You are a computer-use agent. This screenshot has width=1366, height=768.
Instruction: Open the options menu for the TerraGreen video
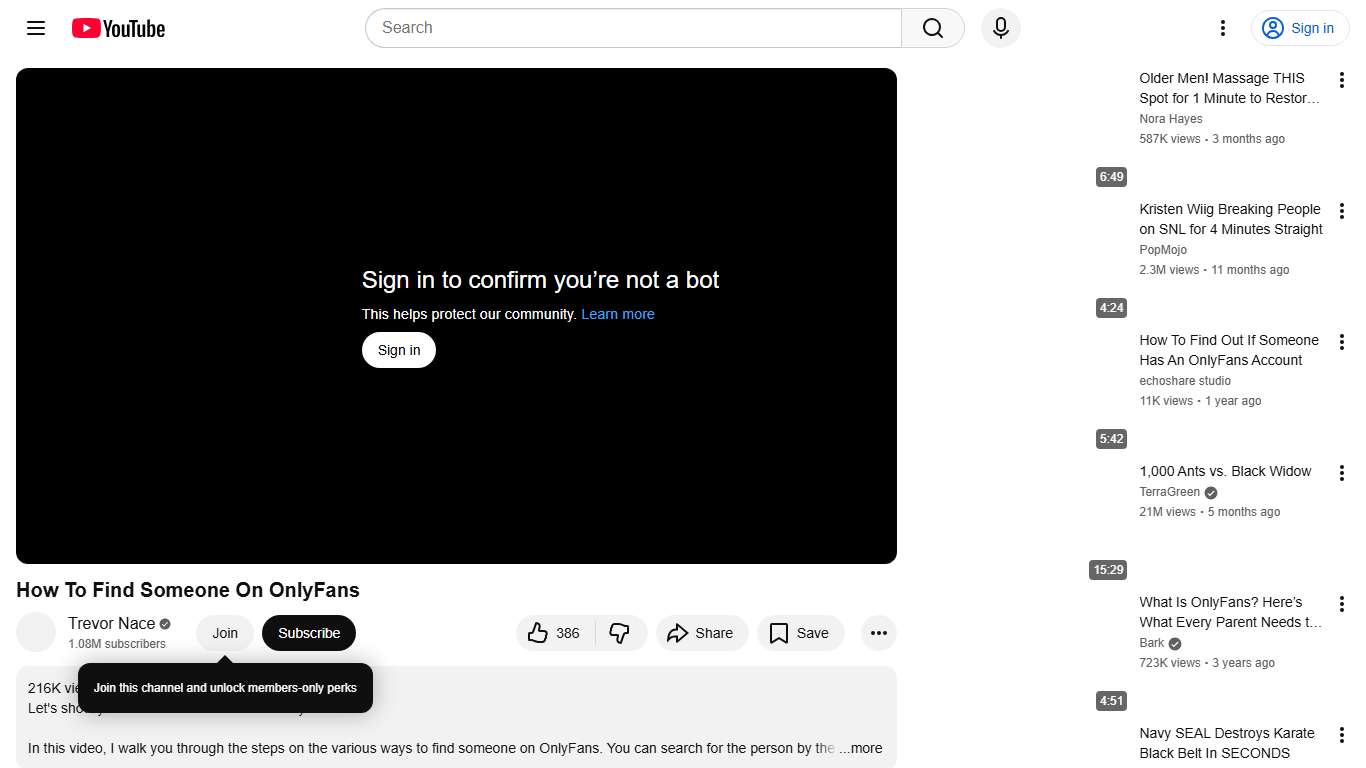(x=1342, y=473)
